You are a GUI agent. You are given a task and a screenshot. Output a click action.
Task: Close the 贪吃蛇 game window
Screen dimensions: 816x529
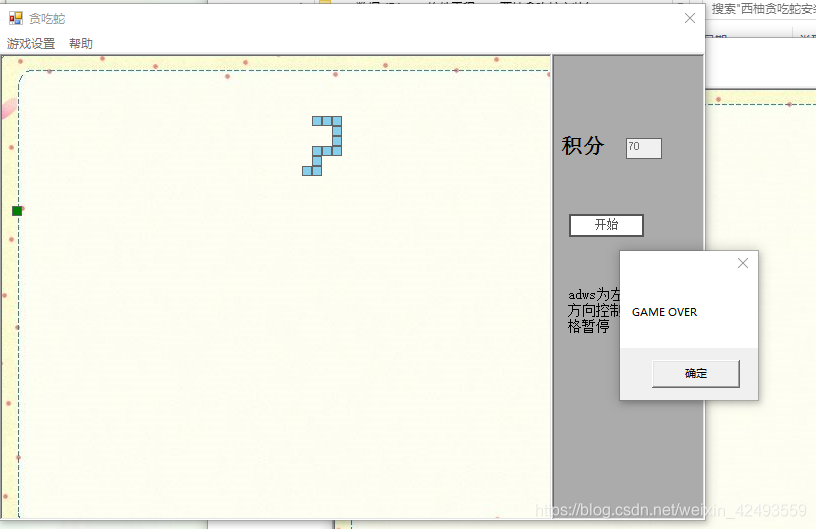point(690,18)
